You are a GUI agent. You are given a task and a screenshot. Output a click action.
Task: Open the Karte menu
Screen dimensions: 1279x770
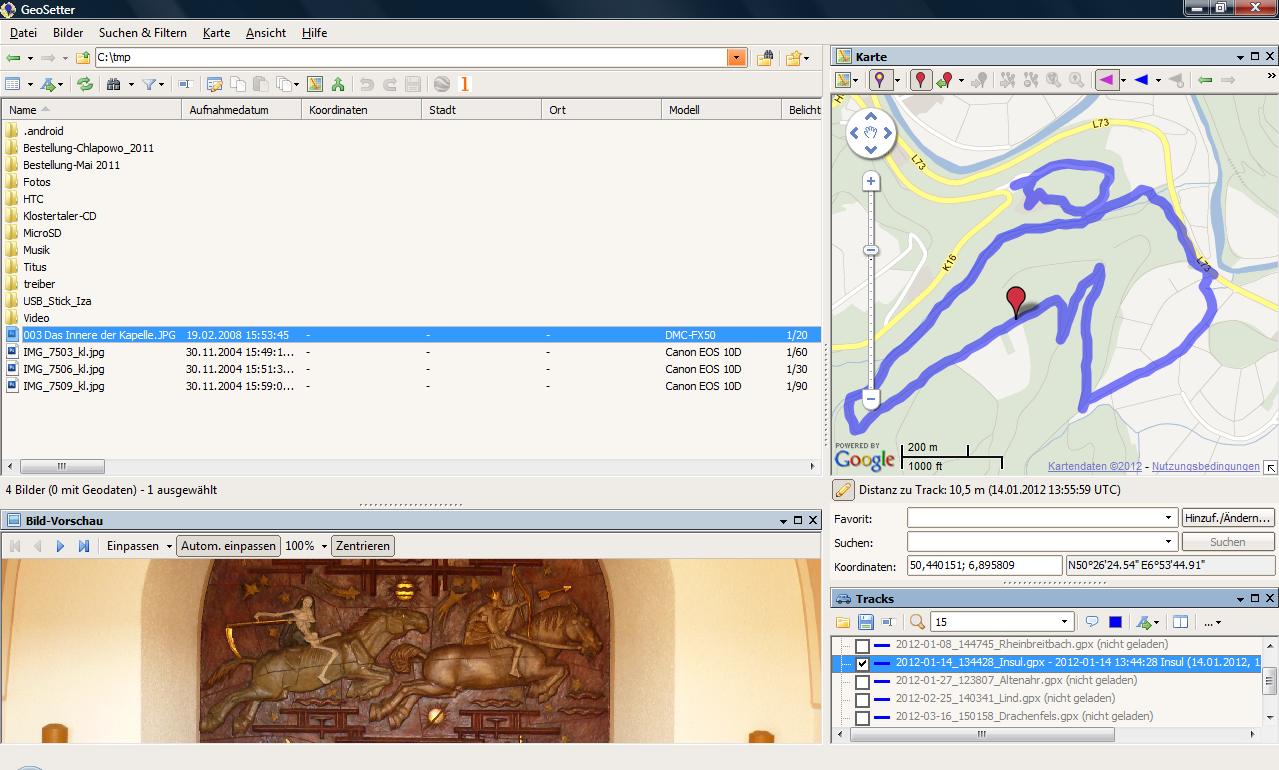[216, 33]
